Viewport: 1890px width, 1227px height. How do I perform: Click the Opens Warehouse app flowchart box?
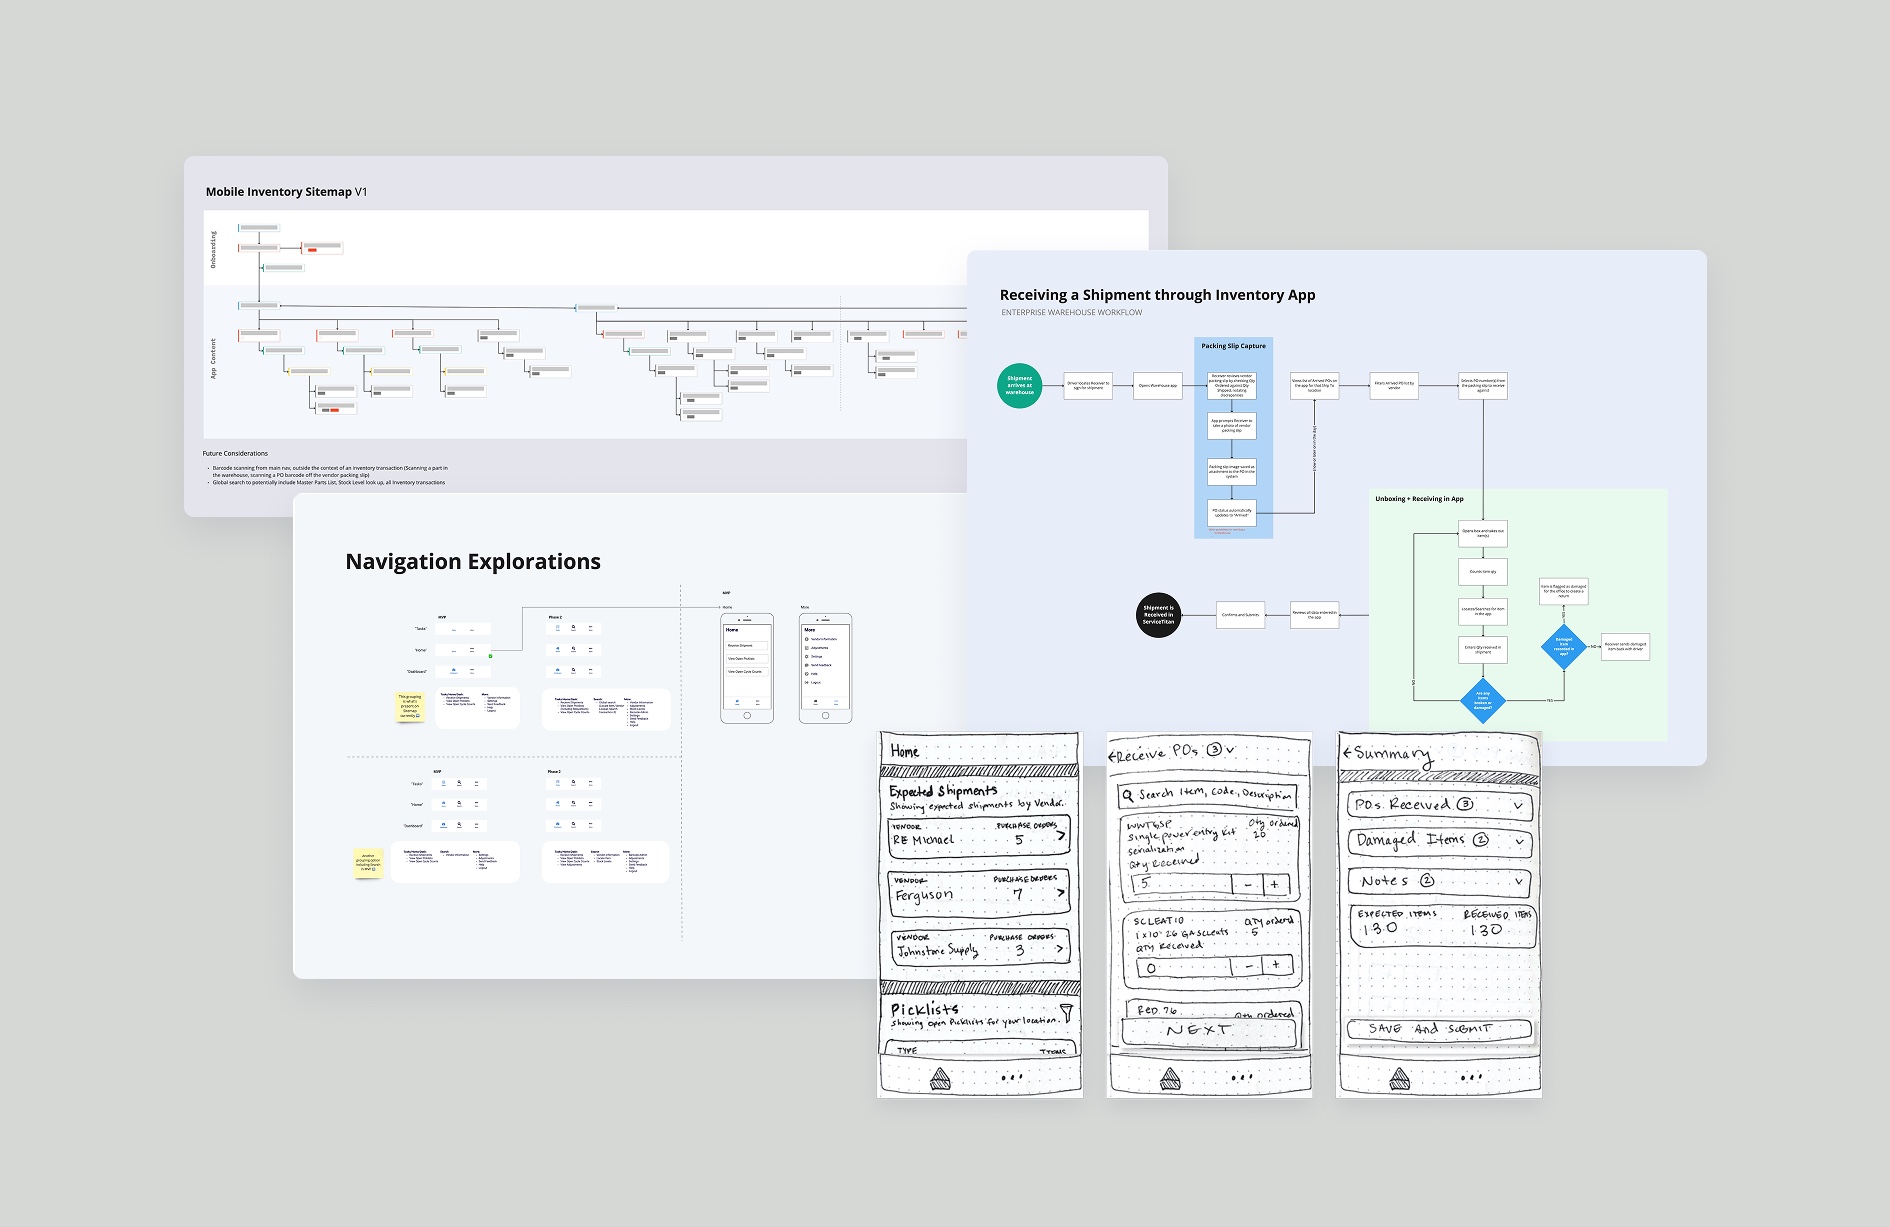(1158, 385)
